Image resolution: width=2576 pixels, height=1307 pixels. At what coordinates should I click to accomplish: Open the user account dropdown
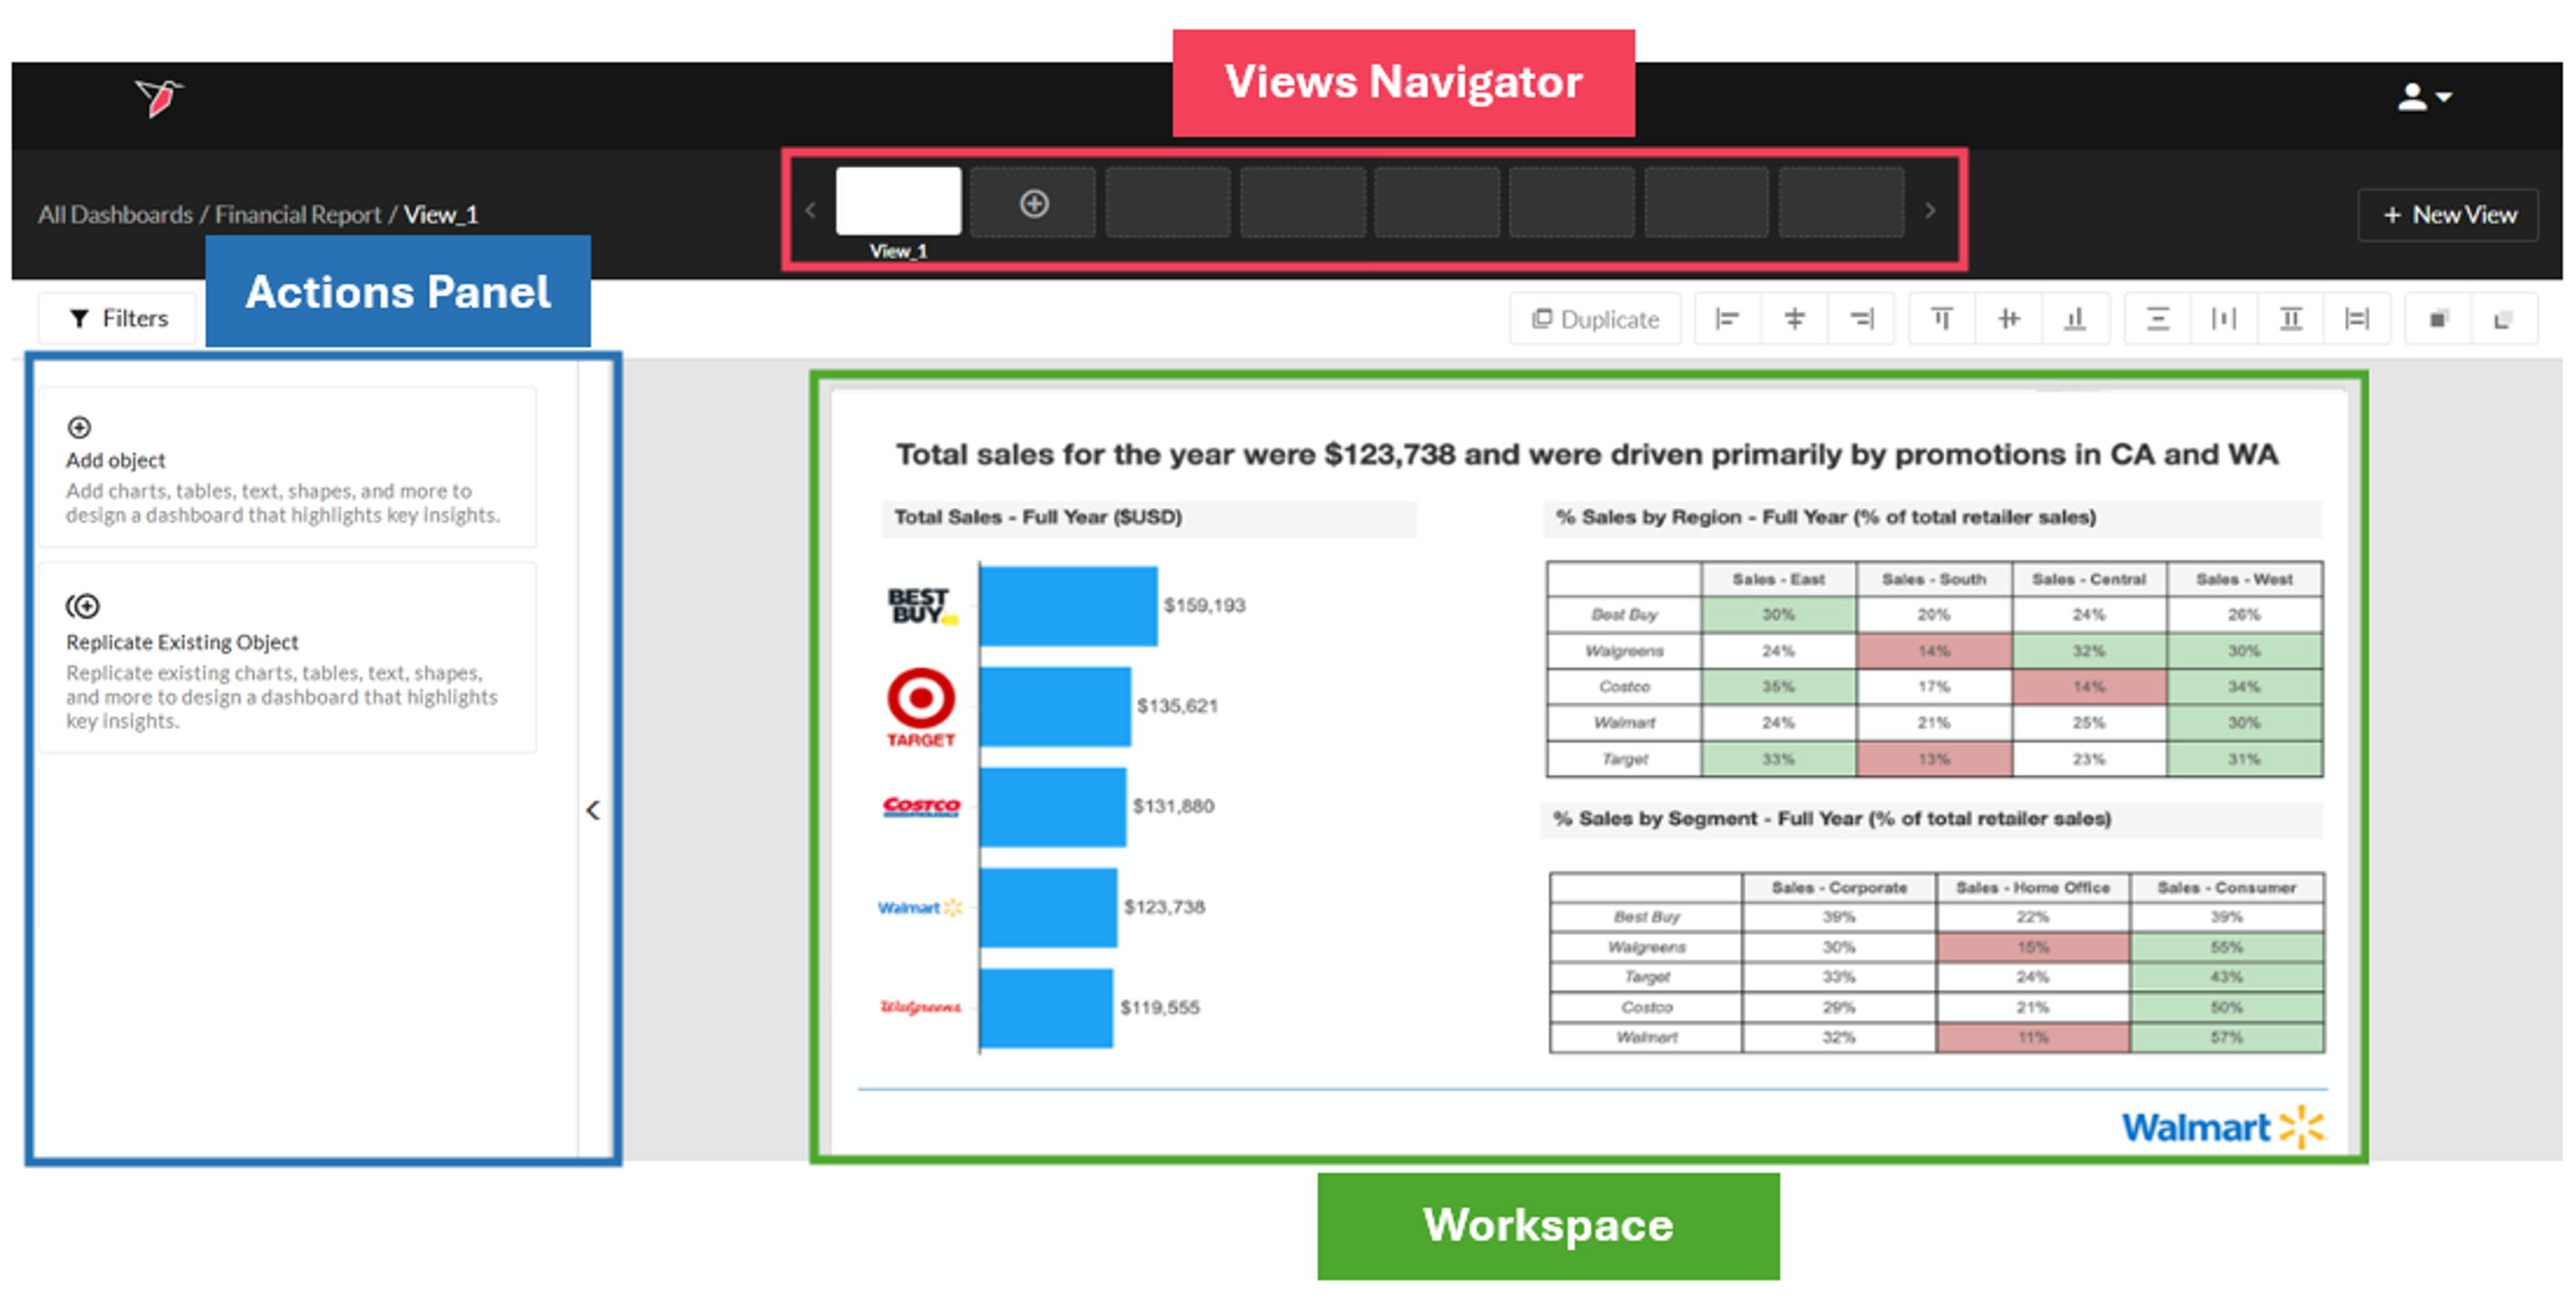click(2423, 97)
